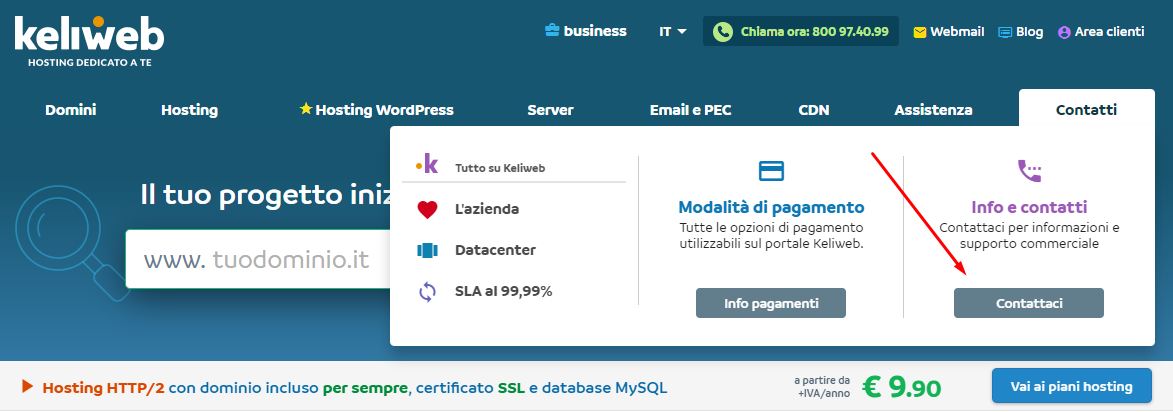The image size is (1173, 412).
Task: Open the Hosting menu
Action: [189, 110]
